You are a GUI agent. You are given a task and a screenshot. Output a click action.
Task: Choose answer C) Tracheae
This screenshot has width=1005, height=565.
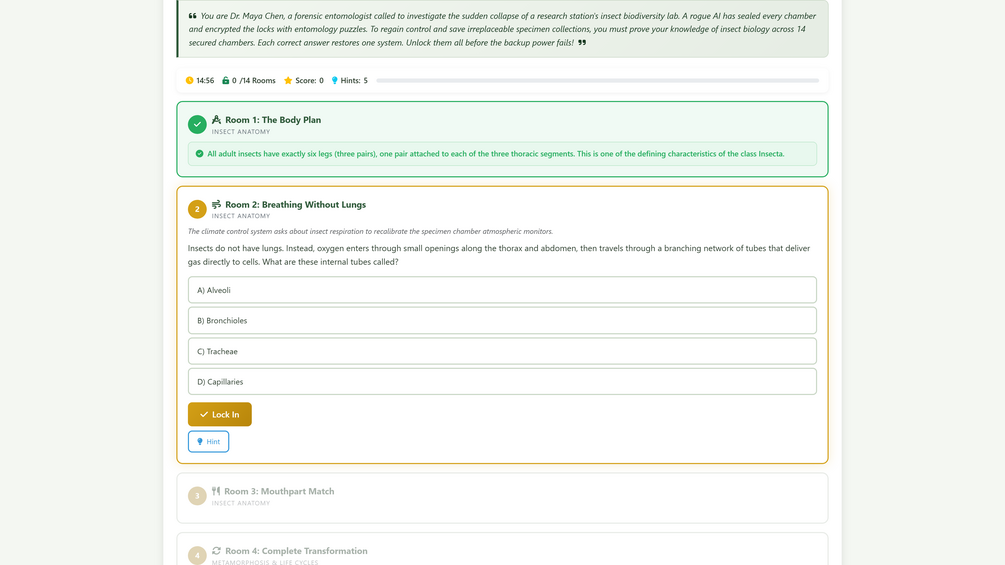502,351
